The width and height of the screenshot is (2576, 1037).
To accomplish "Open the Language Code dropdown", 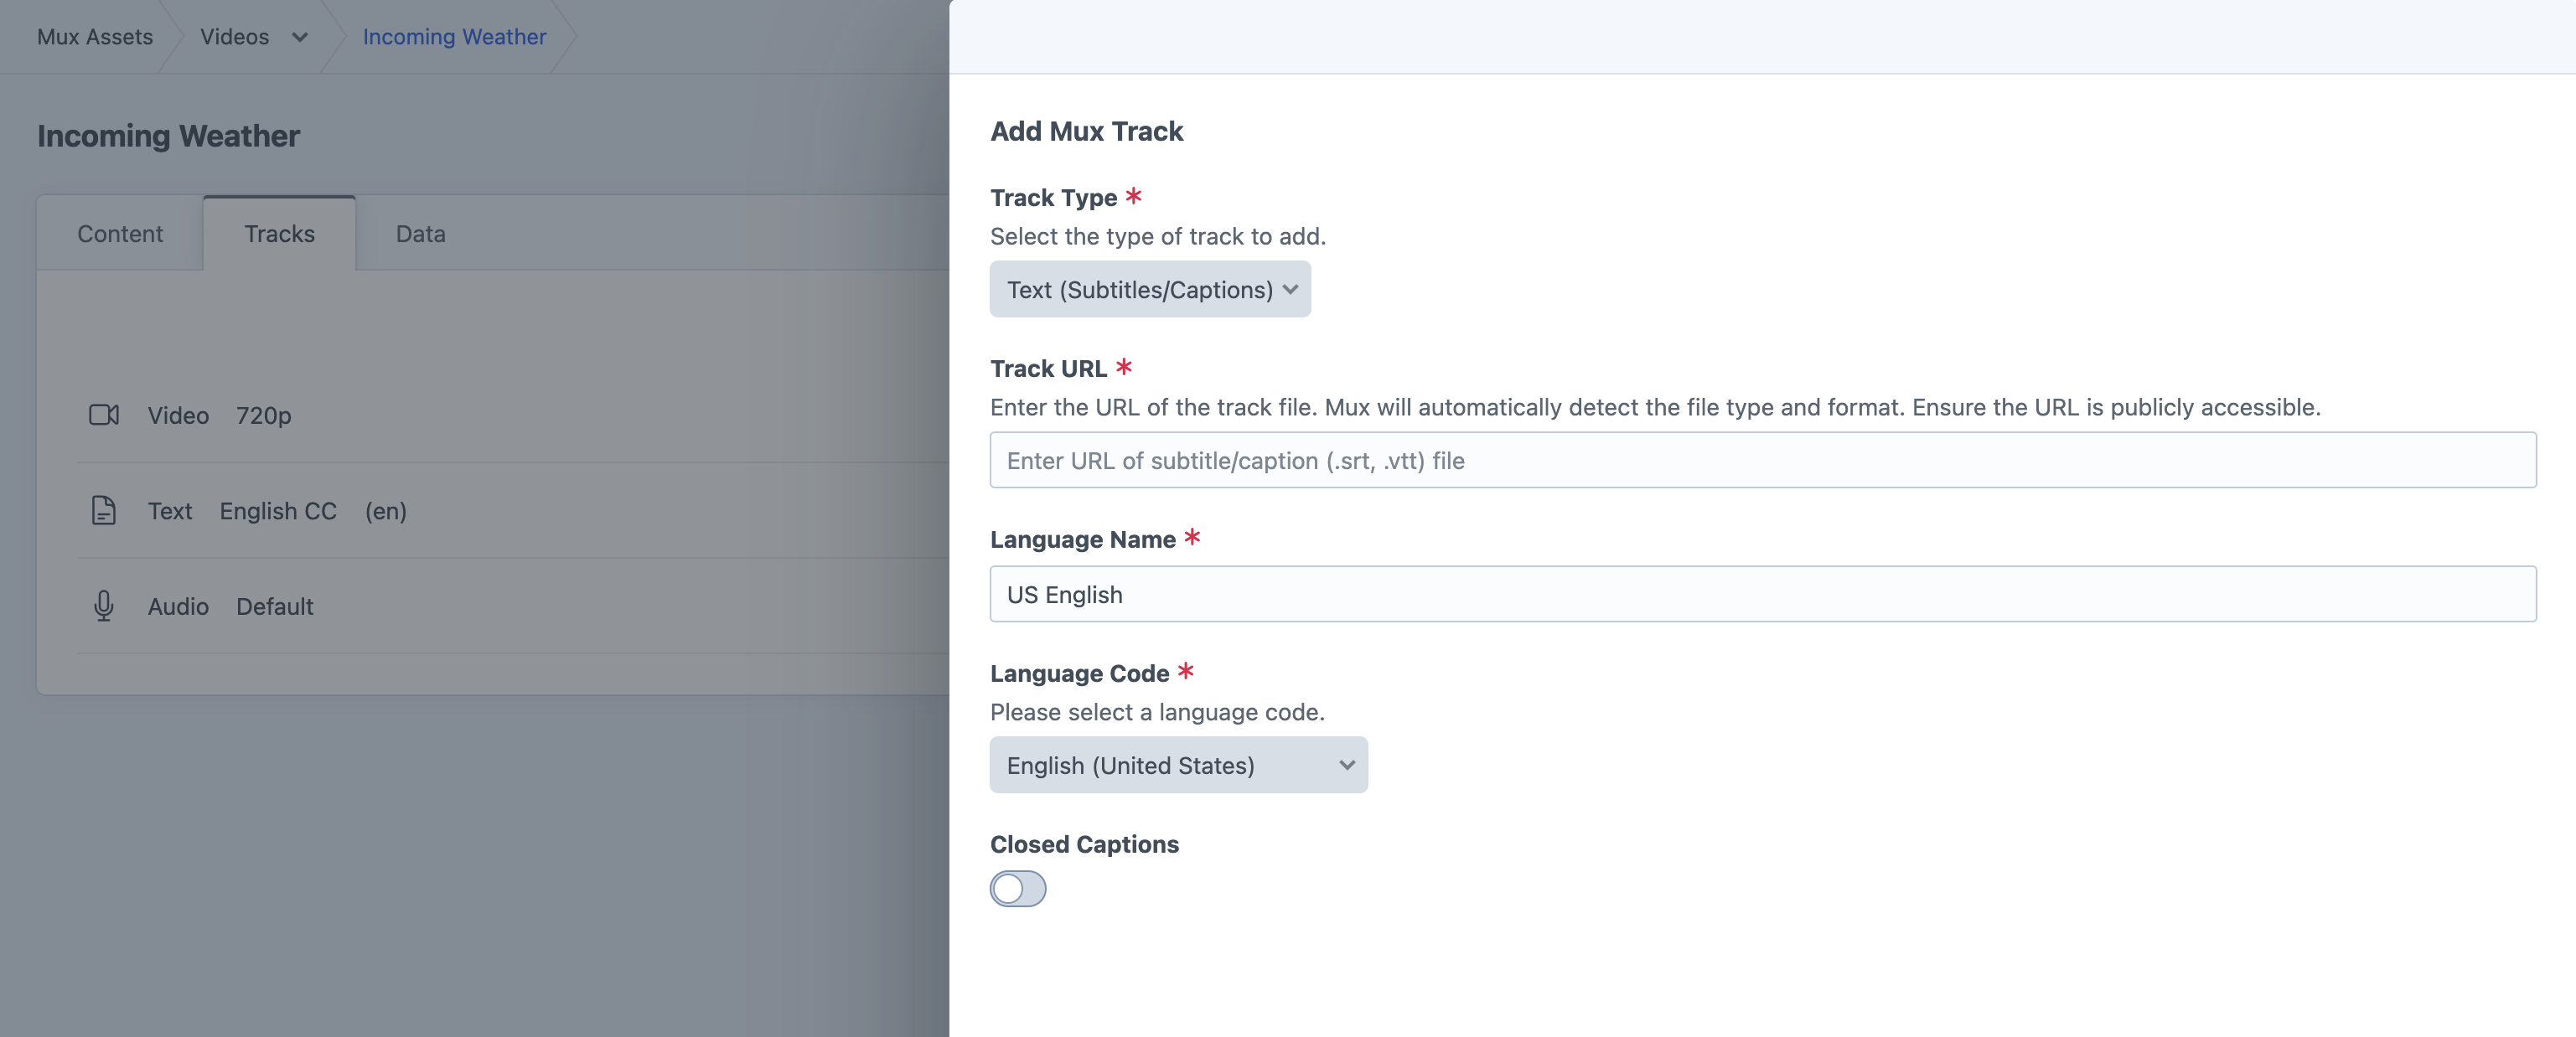I will (1178, 765).
